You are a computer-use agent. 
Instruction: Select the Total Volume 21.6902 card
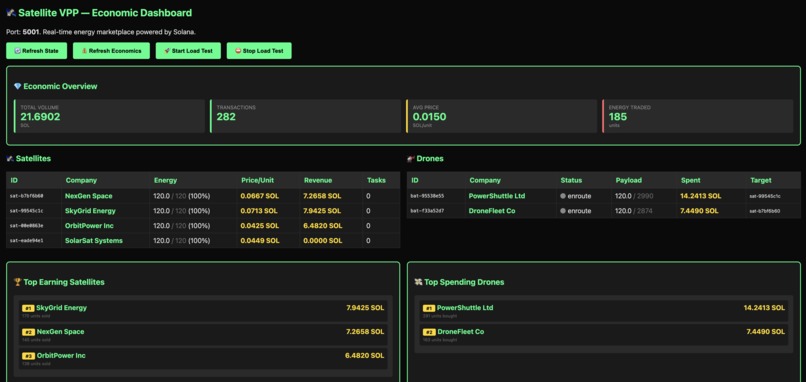pos(109,116)
